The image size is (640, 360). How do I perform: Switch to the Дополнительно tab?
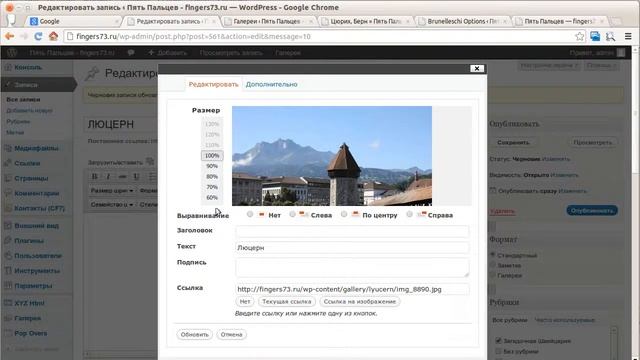[271, 84]
